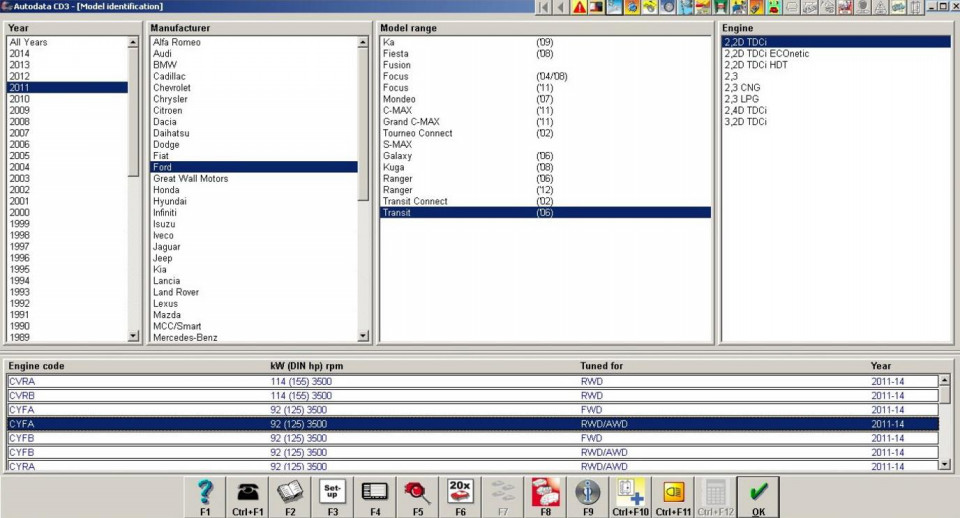Click the Ctrl+F10 add document icon

click(631, 497)
